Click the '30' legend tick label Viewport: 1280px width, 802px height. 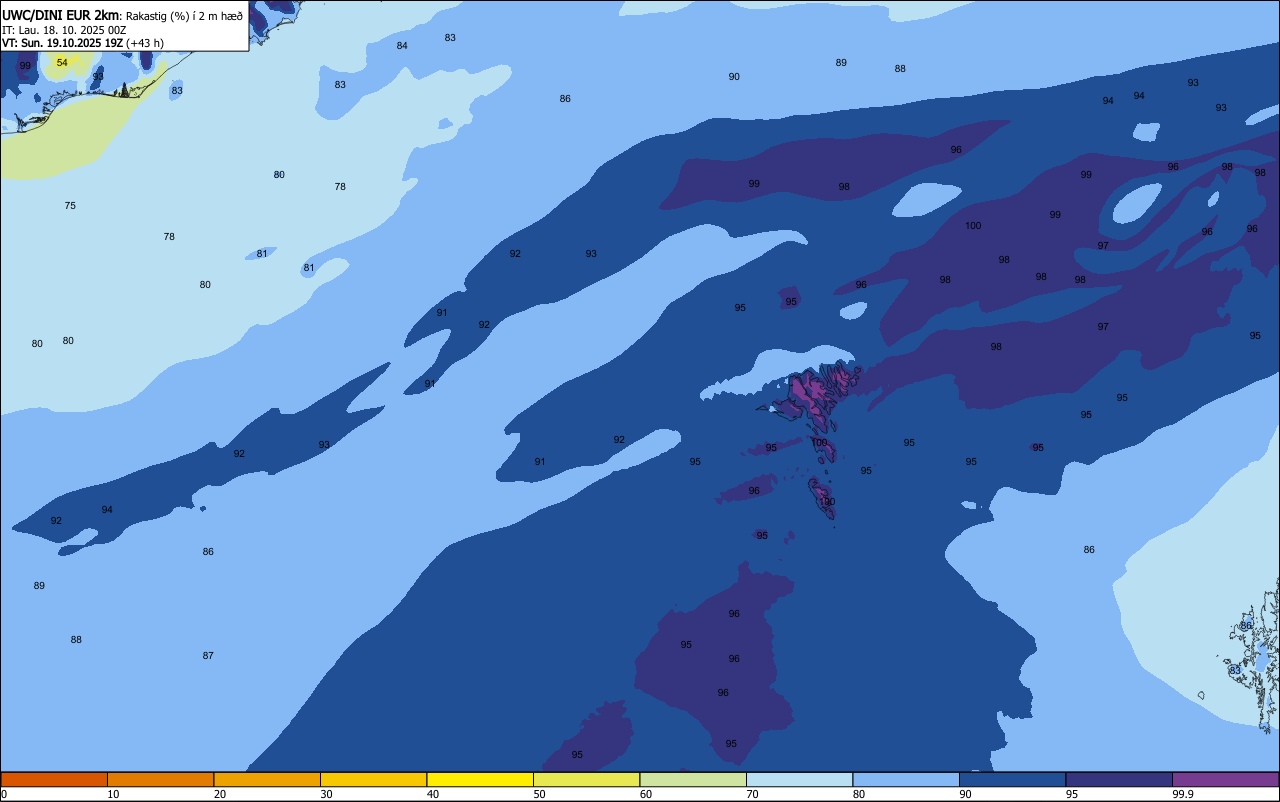point(326,794)
